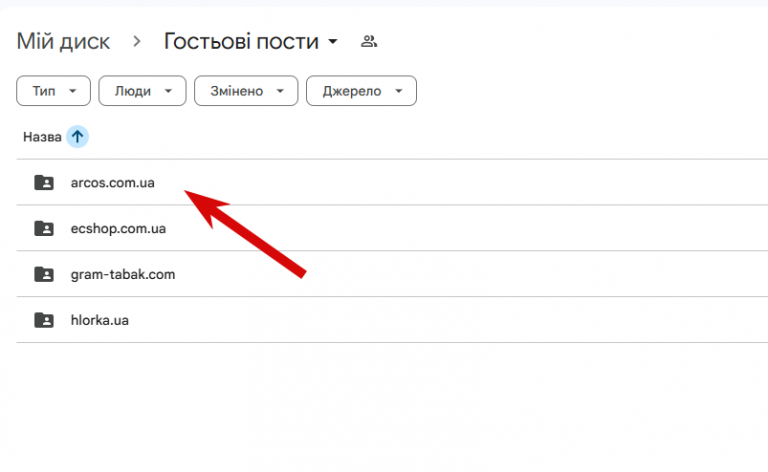Image resolution: width=768 pixels, height=472 pixels.
Task: Select the hlorka.ua folder name
Action: click(x=99, y=320)
